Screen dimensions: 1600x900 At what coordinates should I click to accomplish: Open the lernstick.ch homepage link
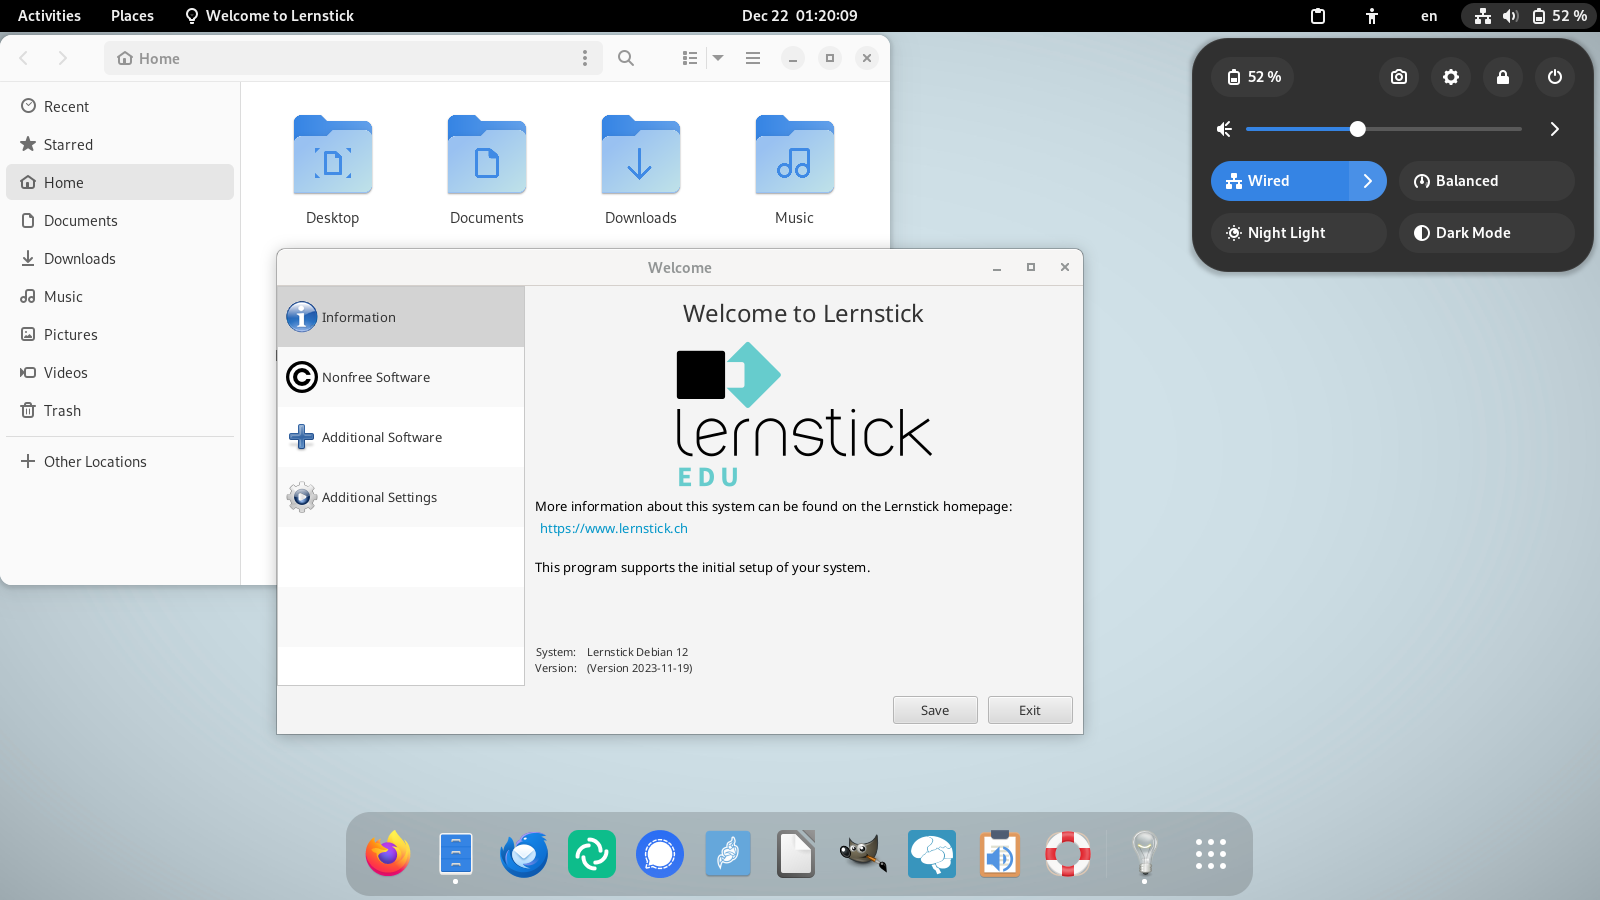[614, 528]
